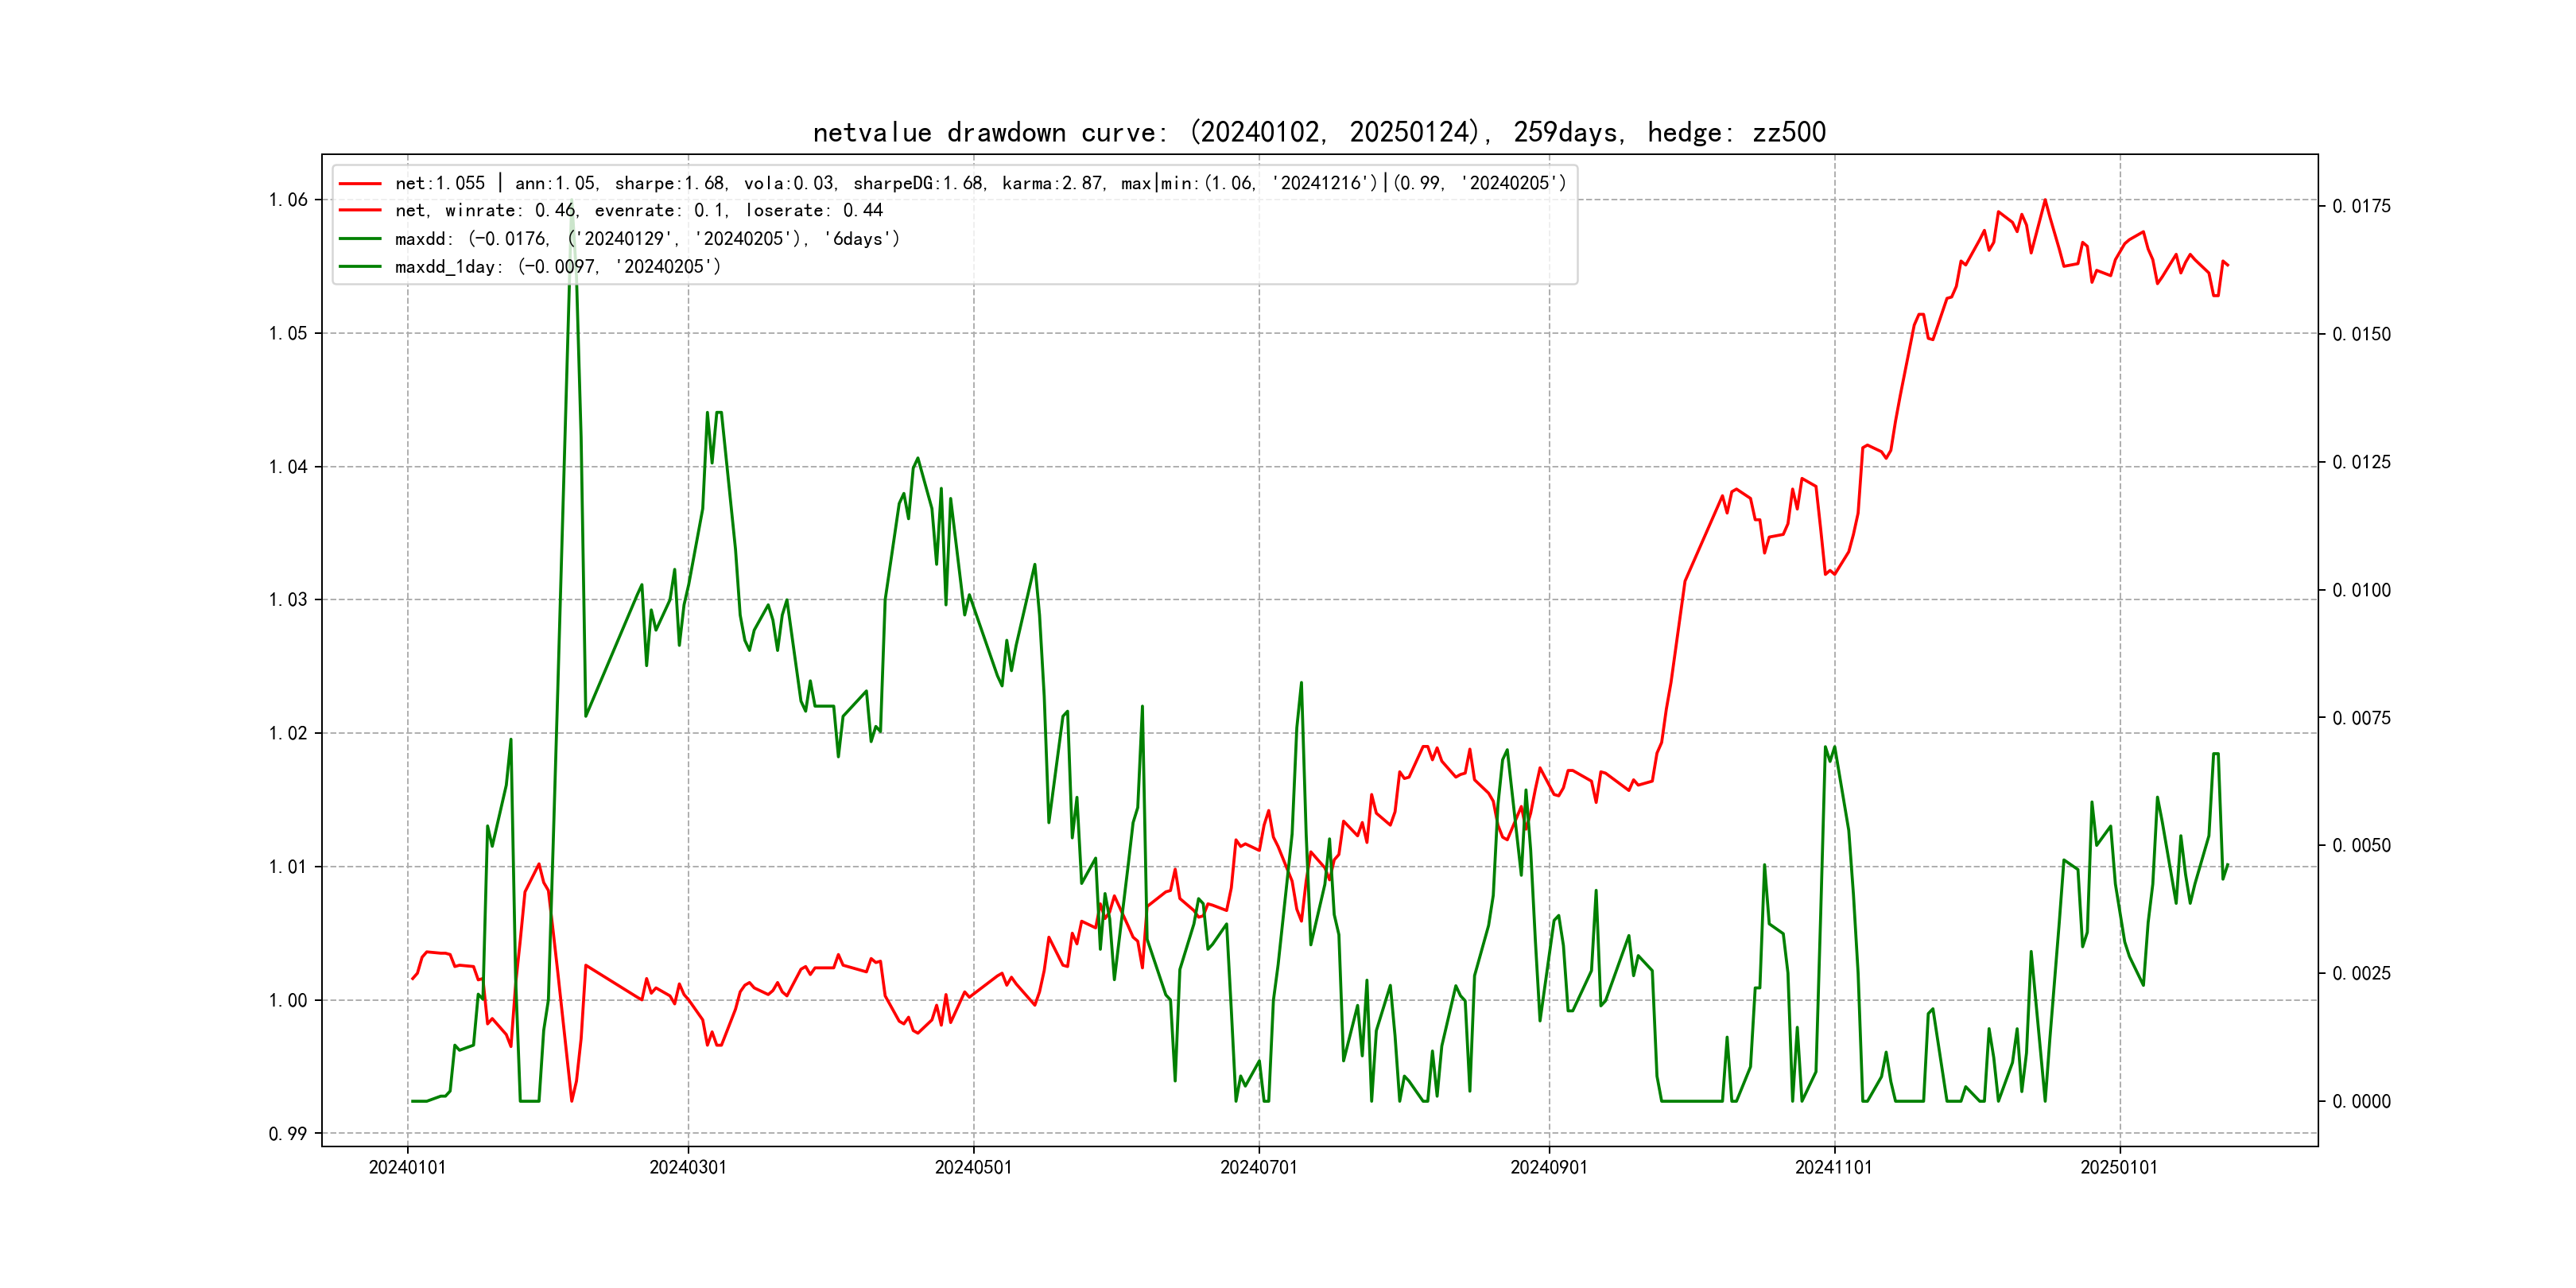Click the red swatch of first legend entry

tap(360, 184)
